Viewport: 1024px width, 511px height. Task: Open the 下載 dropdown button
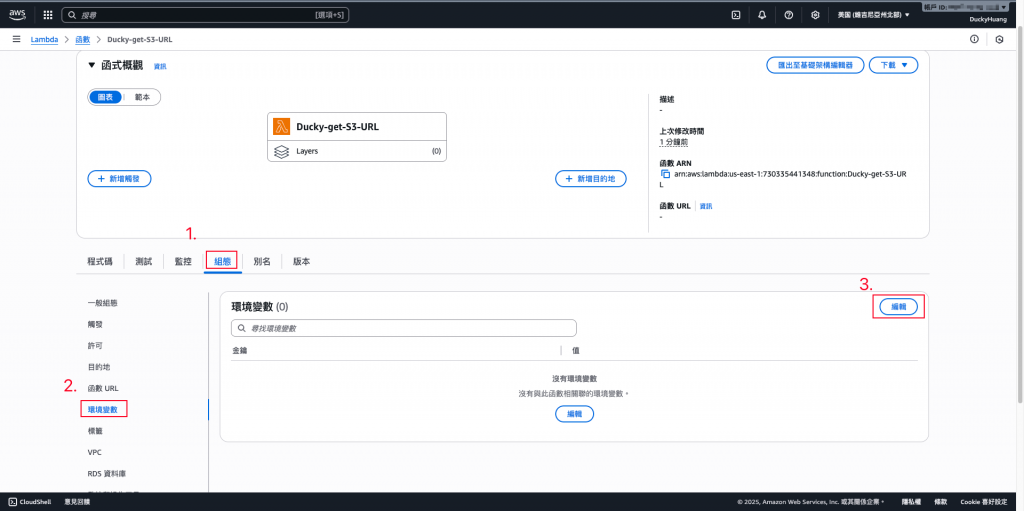tap(893, 65)
